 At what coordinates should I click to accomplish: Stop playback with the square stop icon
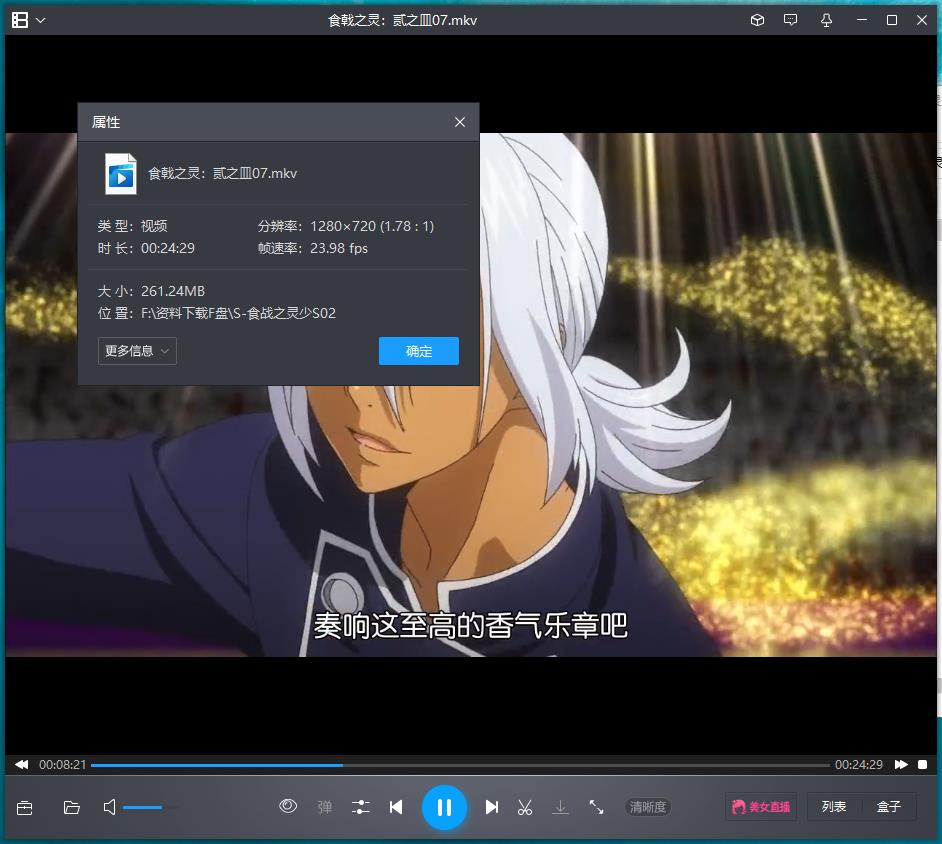[923, 765]
